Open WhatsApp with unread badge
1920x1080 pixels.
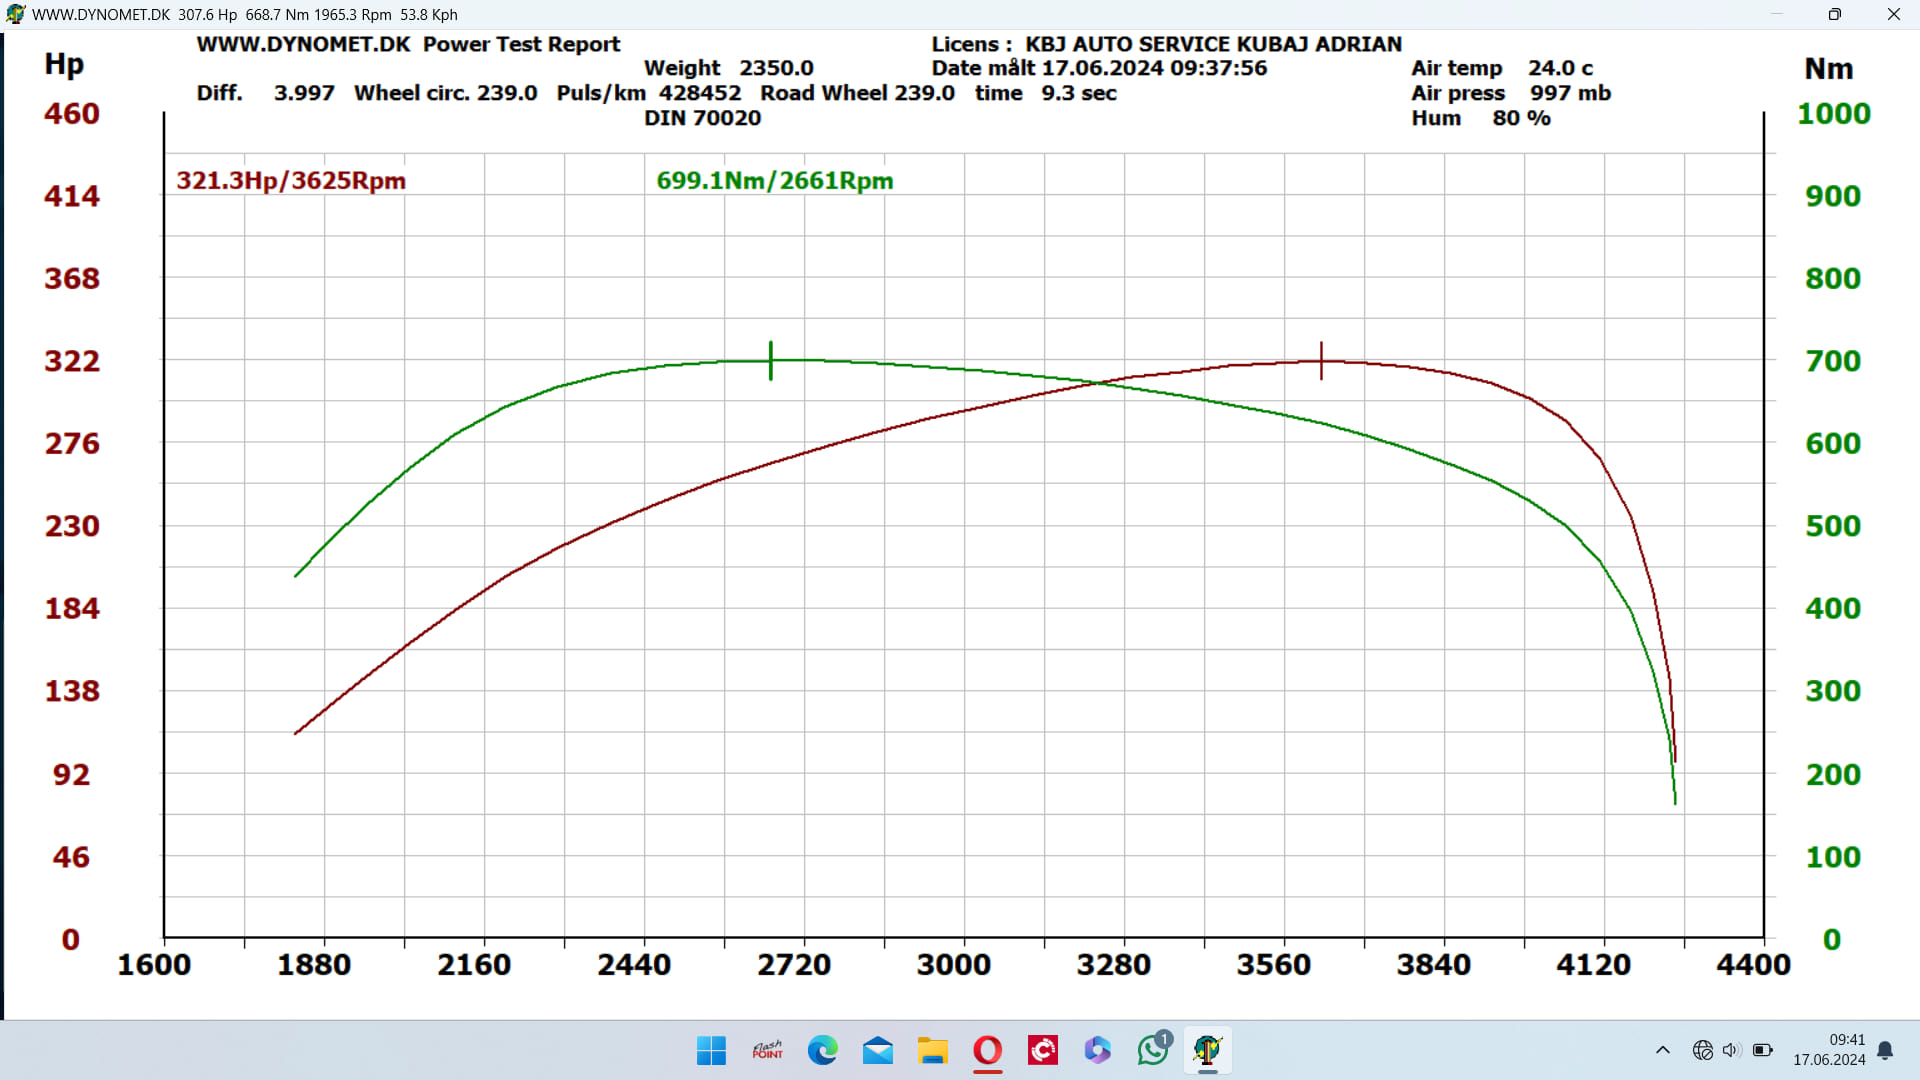point(1153,1049)
